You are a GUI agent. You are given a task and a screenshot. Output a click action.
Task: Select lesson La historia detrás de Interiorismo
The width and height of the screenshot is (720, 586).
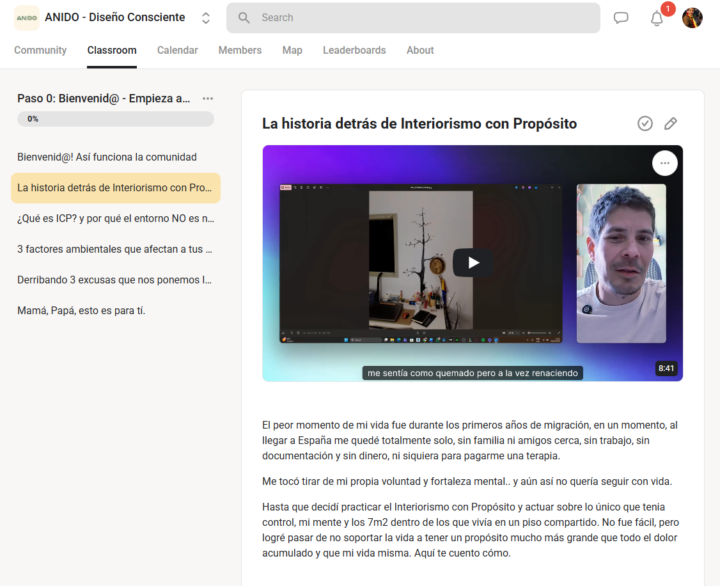coord(115,188)
